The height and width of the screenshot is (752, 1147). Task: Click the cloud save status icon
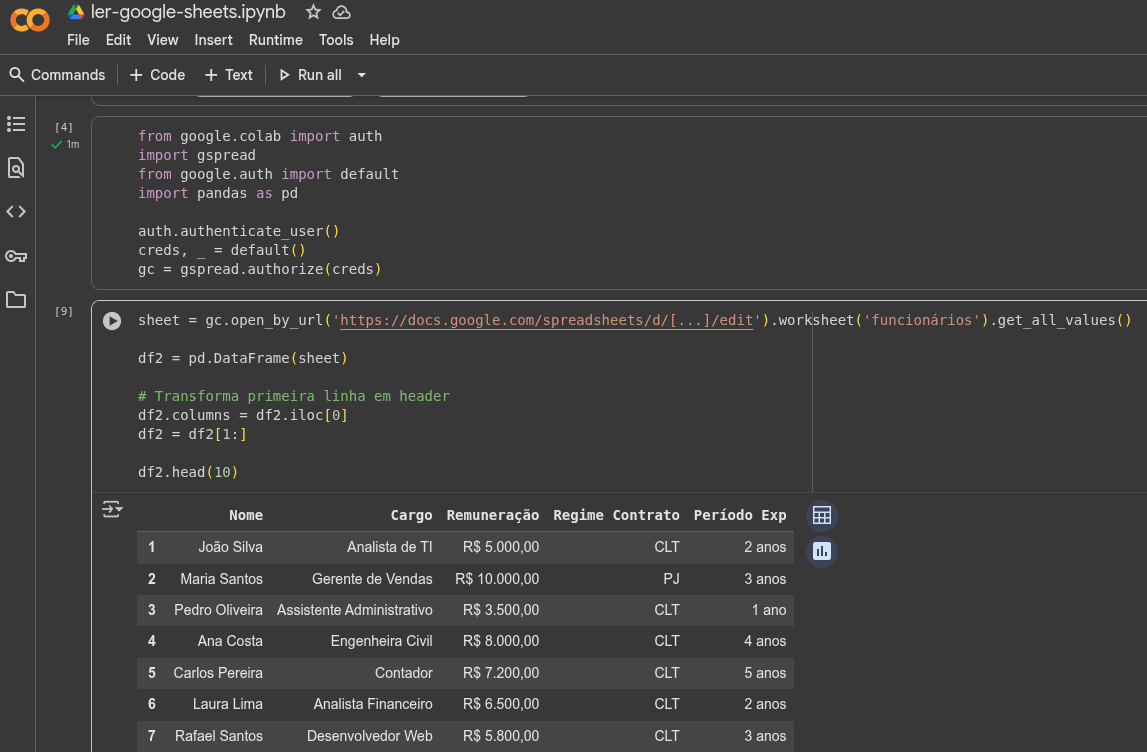pos(341,12)
